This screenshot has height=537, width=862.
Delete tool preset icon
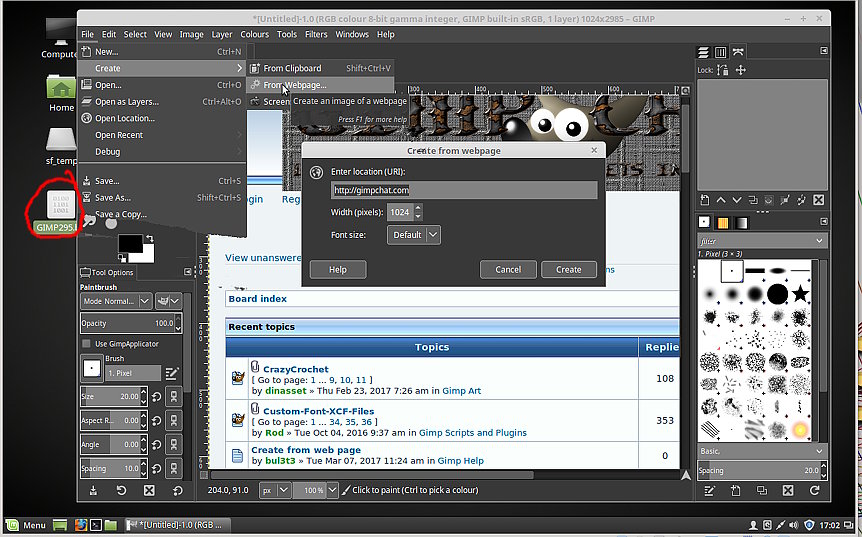pyautogui.click(x=149, y=490)
